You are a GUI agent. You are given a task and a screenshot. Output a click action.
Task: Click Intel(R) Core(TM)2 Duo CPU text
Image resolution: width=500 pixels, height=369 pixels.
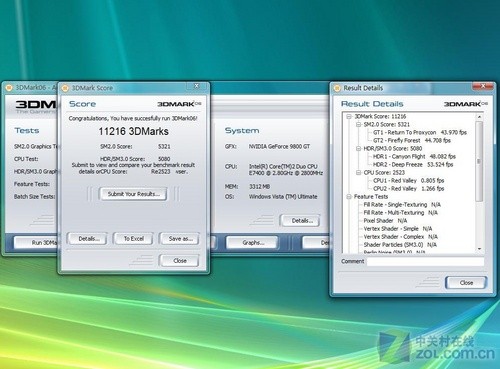(x=283, y=166)
